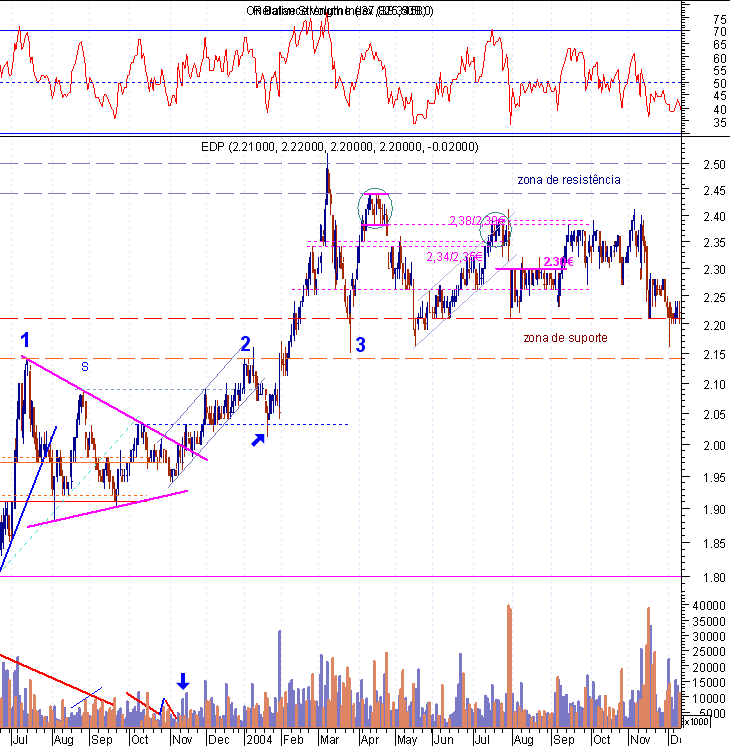The image size is (730, 746).
Task: Click the 'Feb' month label
Action: tap(293, 739)
